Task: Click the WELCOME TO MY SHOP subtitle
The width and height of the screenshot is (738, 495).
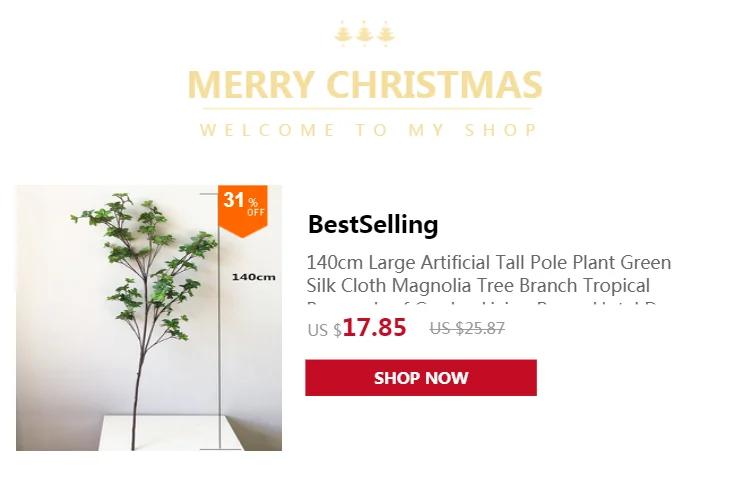Action: coord(368,130)
